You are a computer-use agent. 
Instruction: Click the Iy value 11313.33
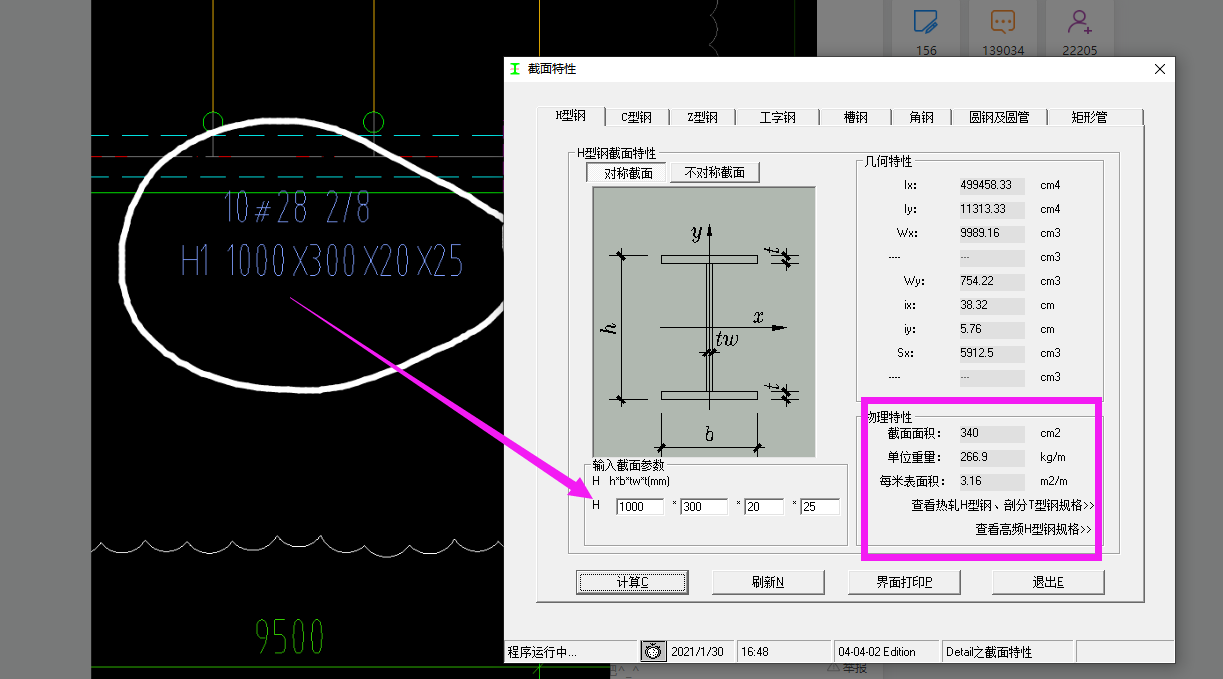(x=991, y=209)
